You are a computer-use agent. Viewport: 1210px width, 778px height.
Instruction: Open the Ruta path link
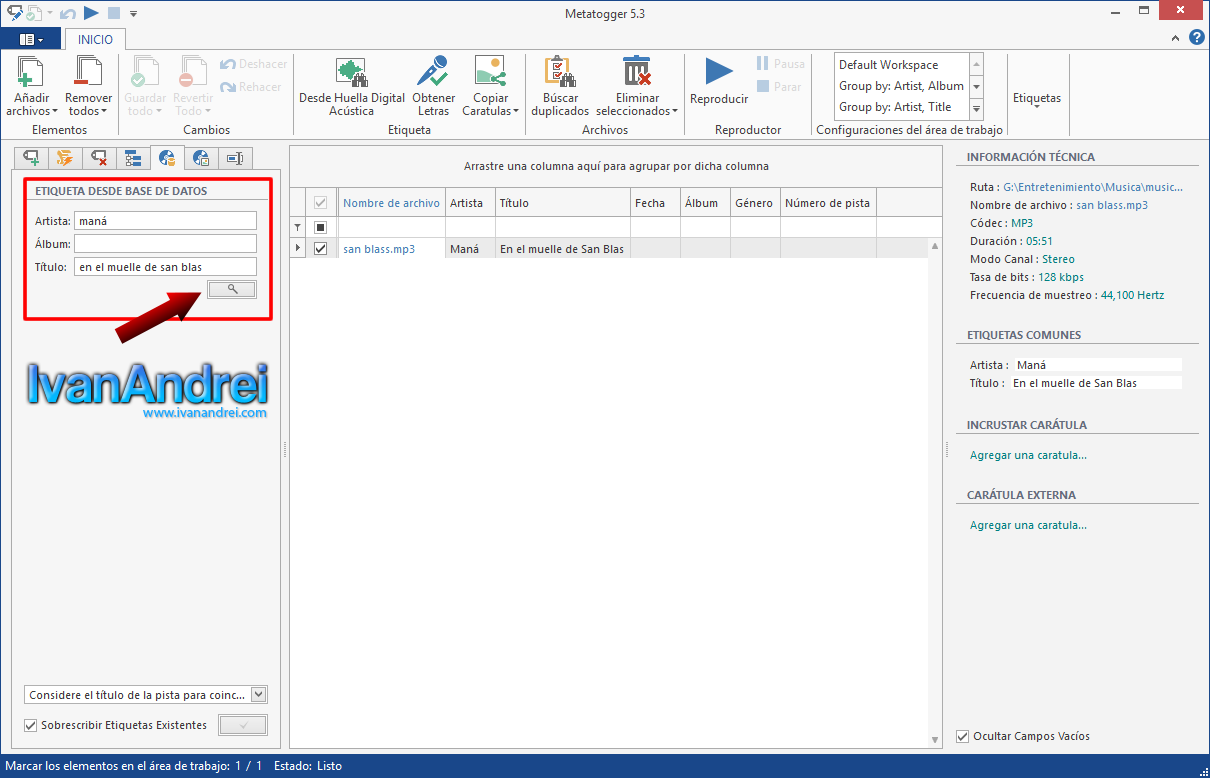coord(1092,187)
